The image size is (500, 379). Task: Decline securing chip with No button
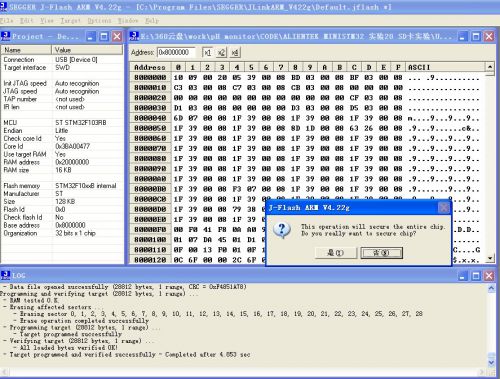[381, 253]
